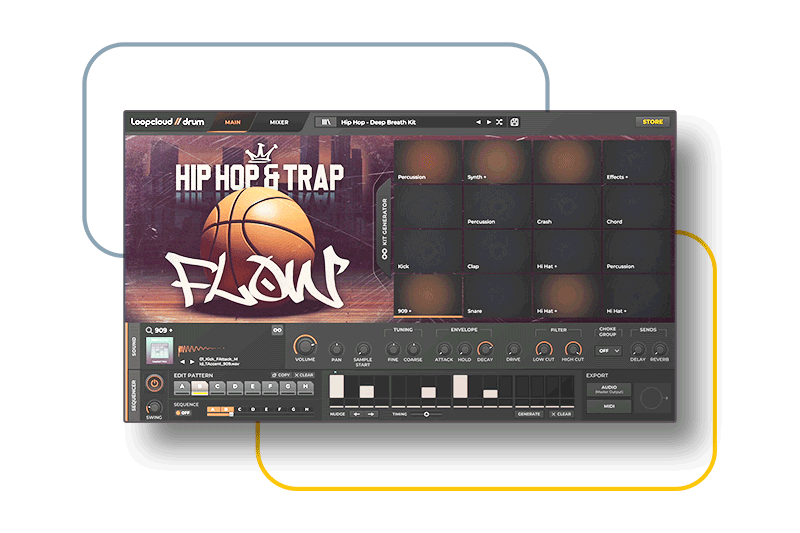Toggle the Sequence OFF switch
This screenshot has height=533, width=800.
183,412
